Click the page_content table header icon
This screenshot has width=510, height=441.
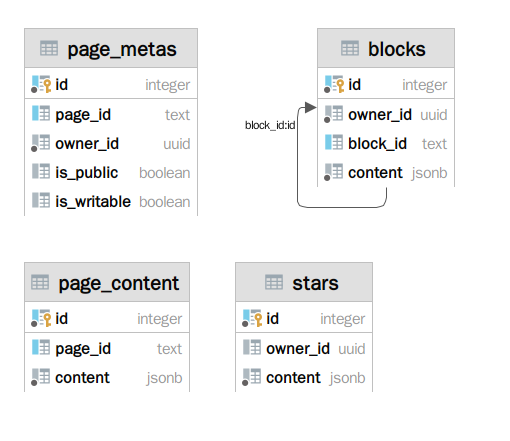[x=40, y=282]
